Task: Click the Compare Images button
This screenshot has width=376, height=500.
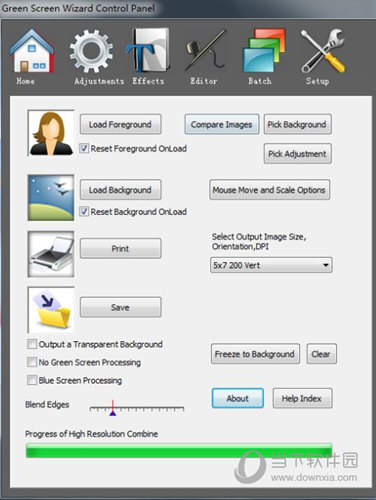Action: click(222, 124)
